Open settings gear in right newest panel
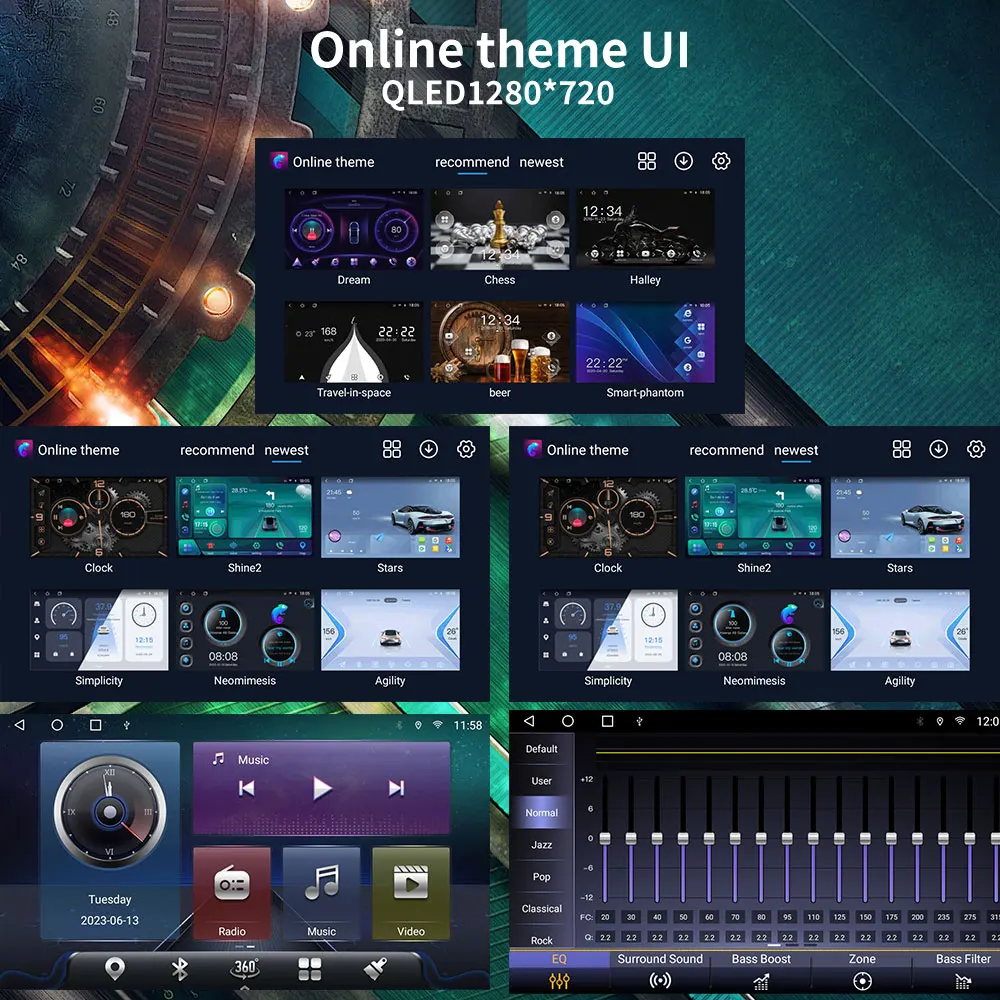 [976, 449]
